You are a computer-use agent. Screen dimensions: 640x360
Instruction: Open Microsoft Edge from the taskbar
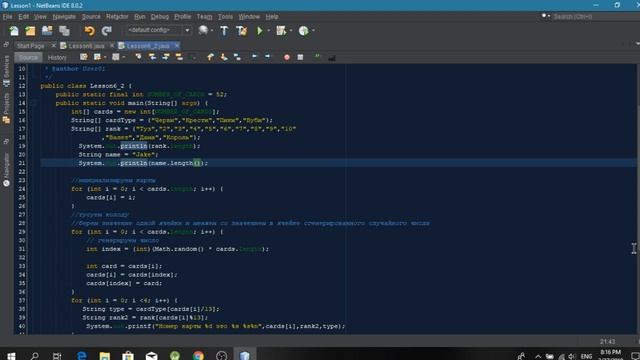coord(82,356)
